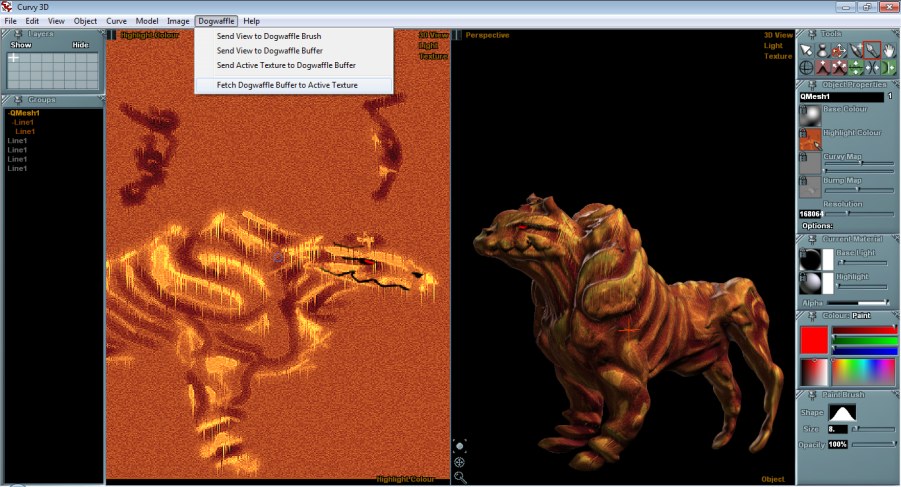Select the hand pan tool
Screen dimensions: 901x487
coord(888,50)
